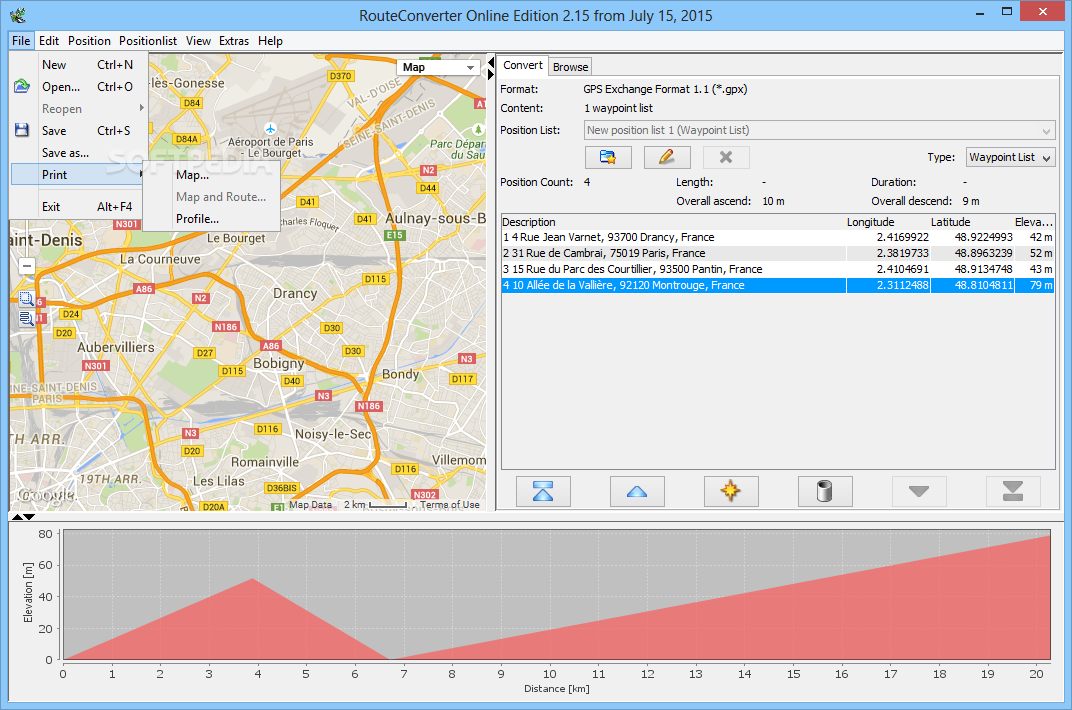The width and height of the screenshot is (1072, 710).
Task: Move selected position to bottom
Action: [1013, 491]
